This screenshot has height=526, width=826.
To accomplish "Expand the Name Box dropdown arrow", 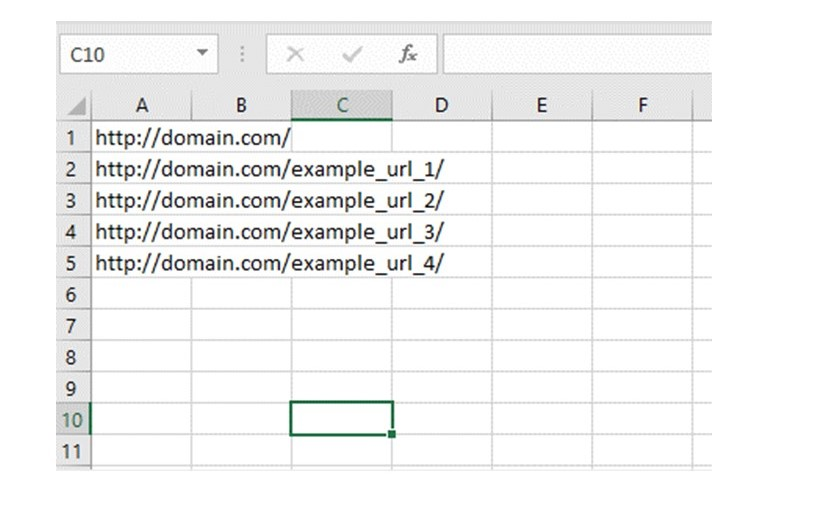I will 204,52.
